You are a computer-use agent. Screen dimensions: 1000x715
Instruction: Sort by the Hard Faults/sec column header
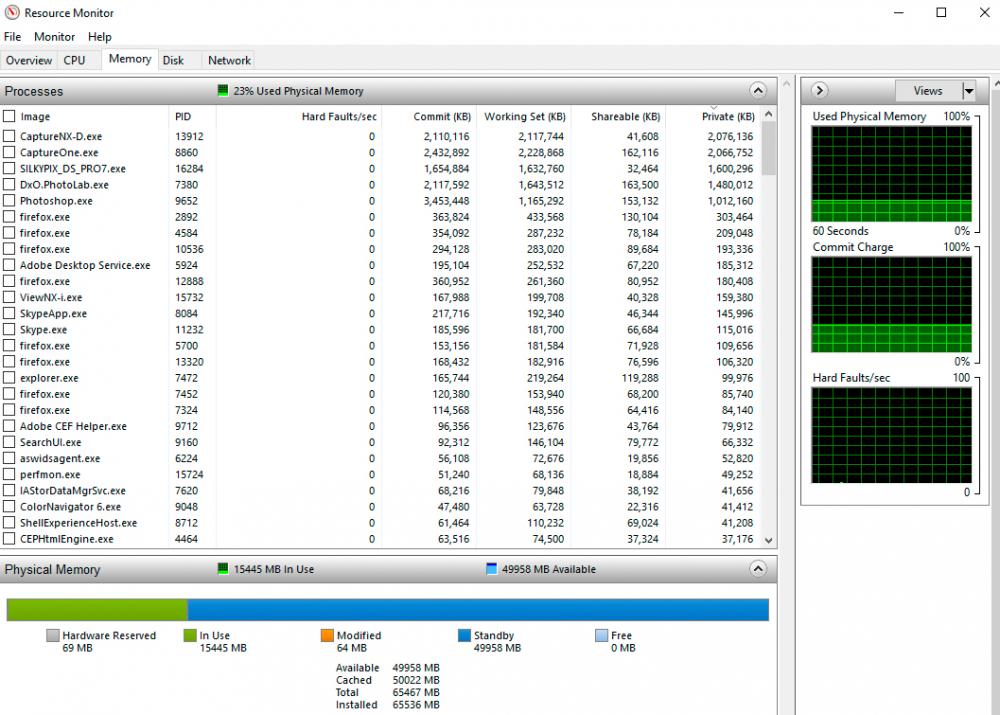click(339, 117)
